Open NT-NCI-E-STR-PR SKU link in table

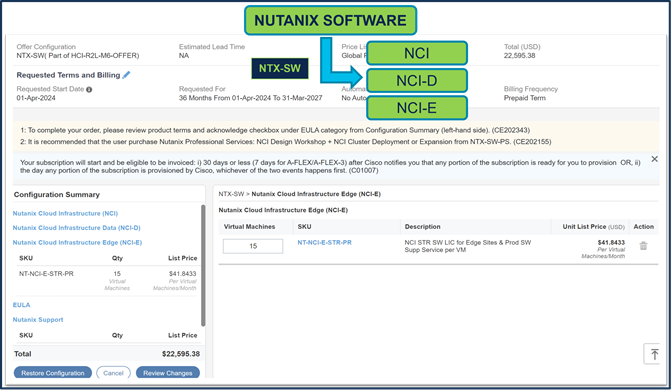324,242
